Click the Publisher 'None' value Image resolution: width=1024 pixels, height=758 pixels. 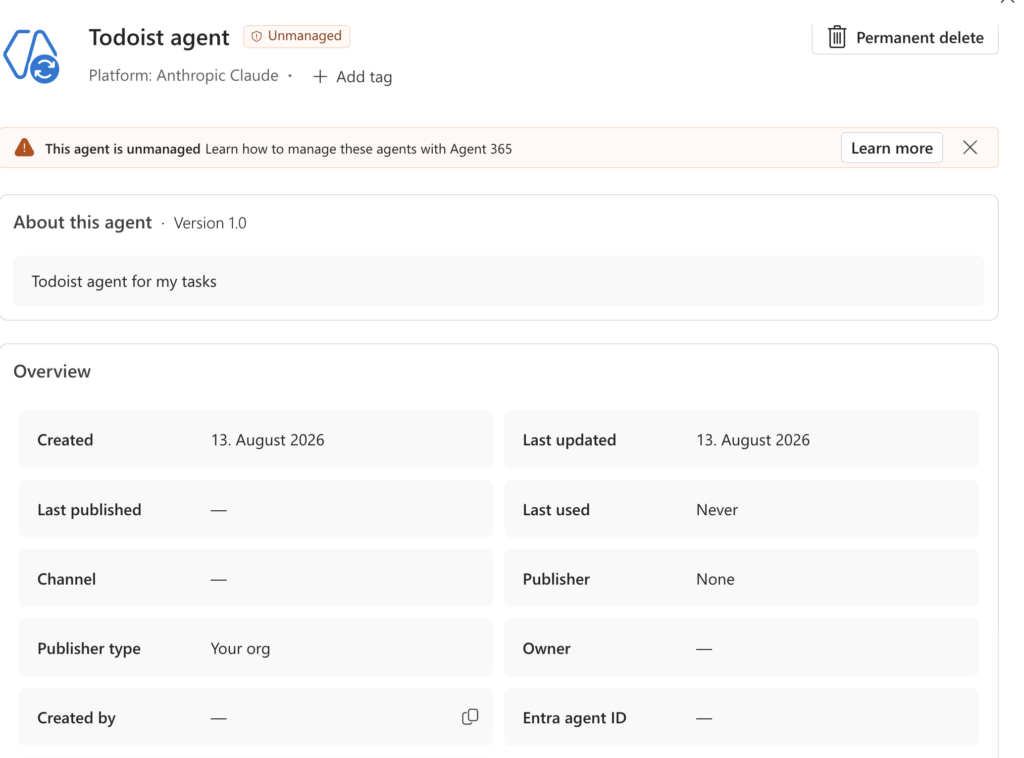(x=715, y=579)
